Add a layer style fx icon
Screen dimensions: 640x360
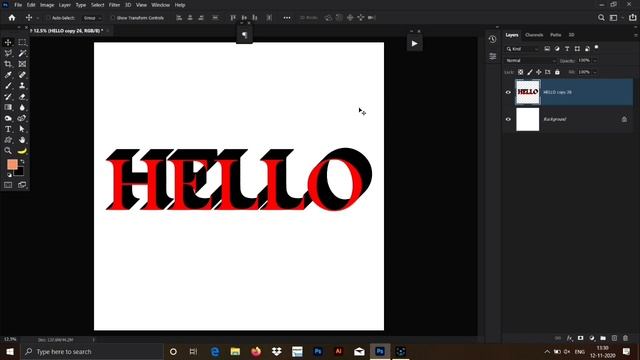click(x=569, y=338)
